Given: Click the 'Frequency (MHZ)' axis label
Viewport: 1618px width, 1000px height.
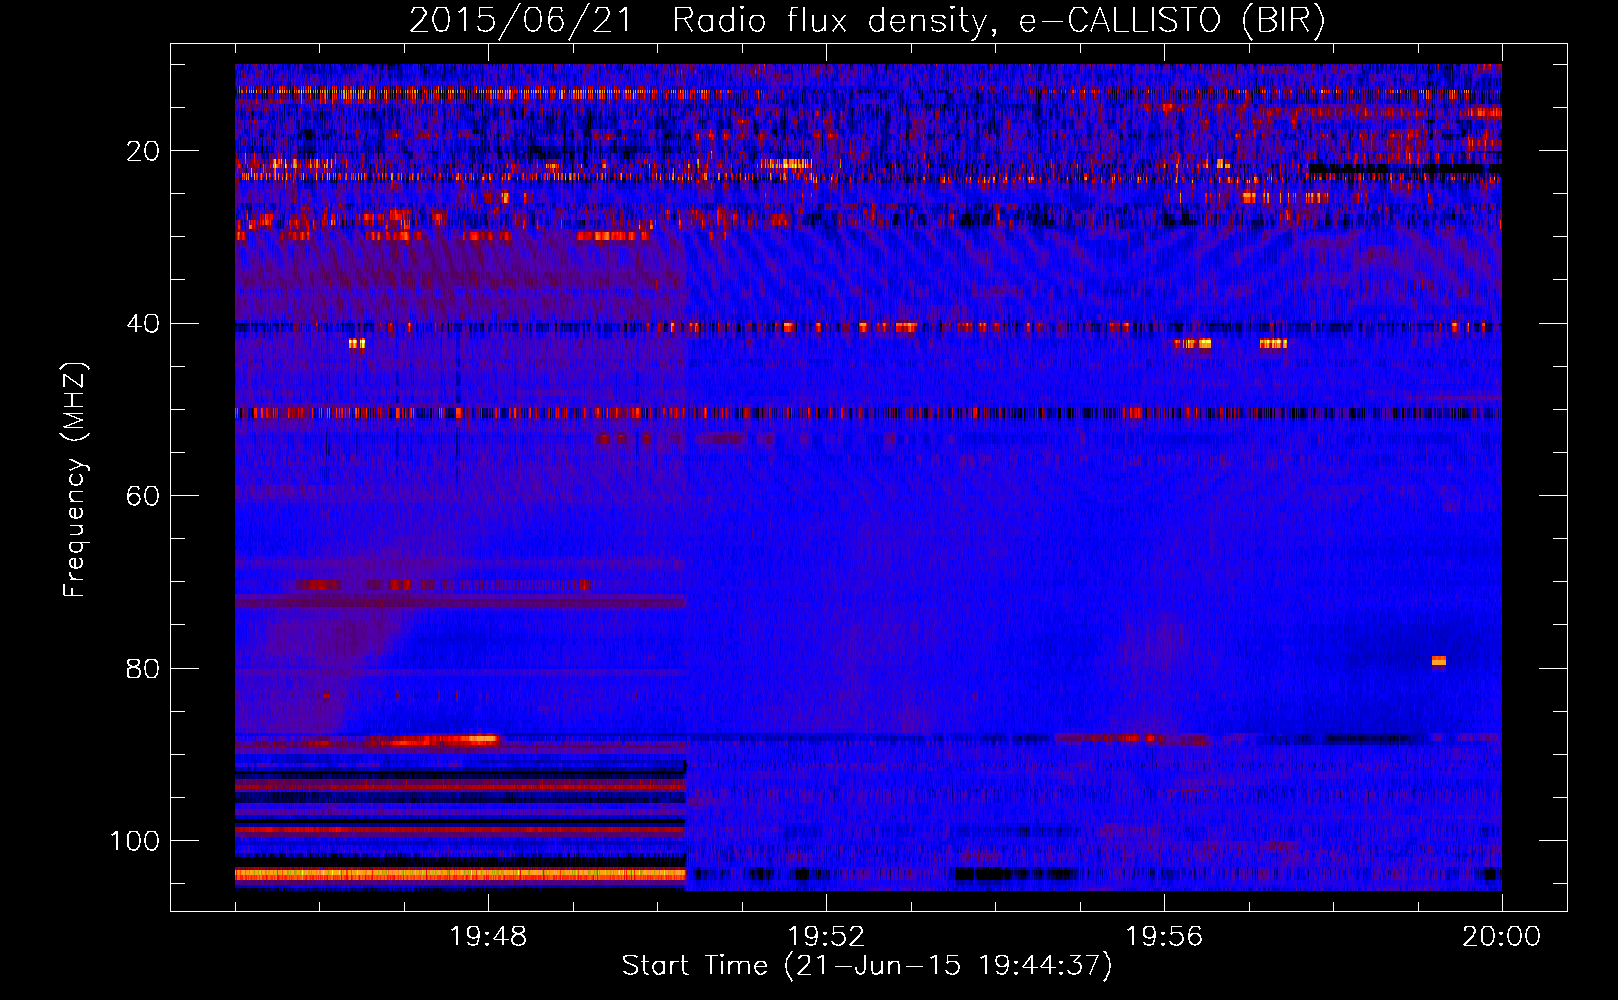Looking at the screenshot, I should tap(75, 480).
